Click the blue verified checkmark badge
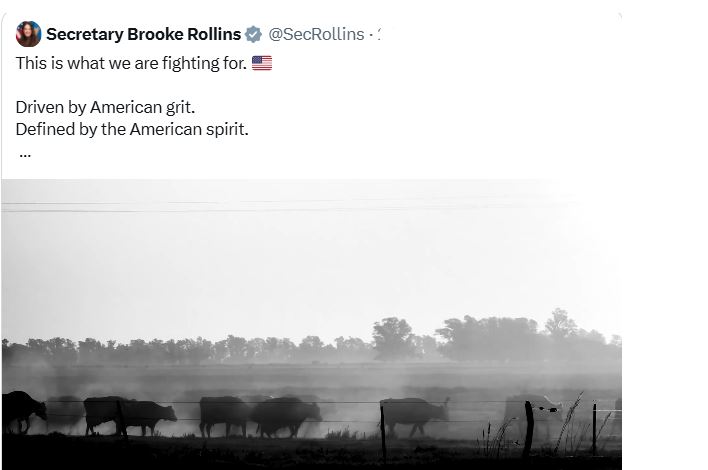The width and height of the screenshot is (708, 470). pos(255,34)
